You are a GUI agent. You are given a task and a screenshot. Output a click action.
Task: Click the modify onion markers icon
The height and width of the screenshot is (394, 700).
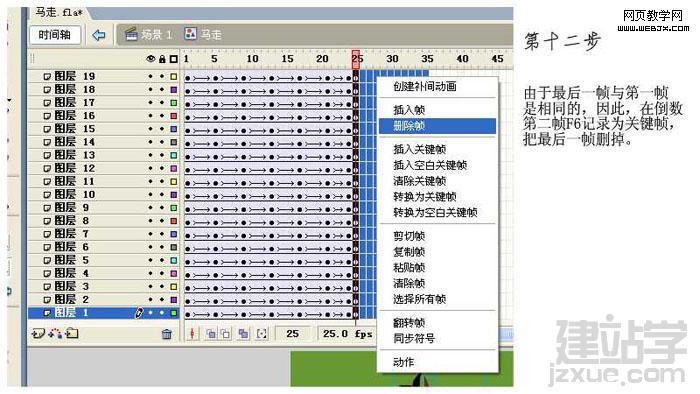tap(262, 334)
